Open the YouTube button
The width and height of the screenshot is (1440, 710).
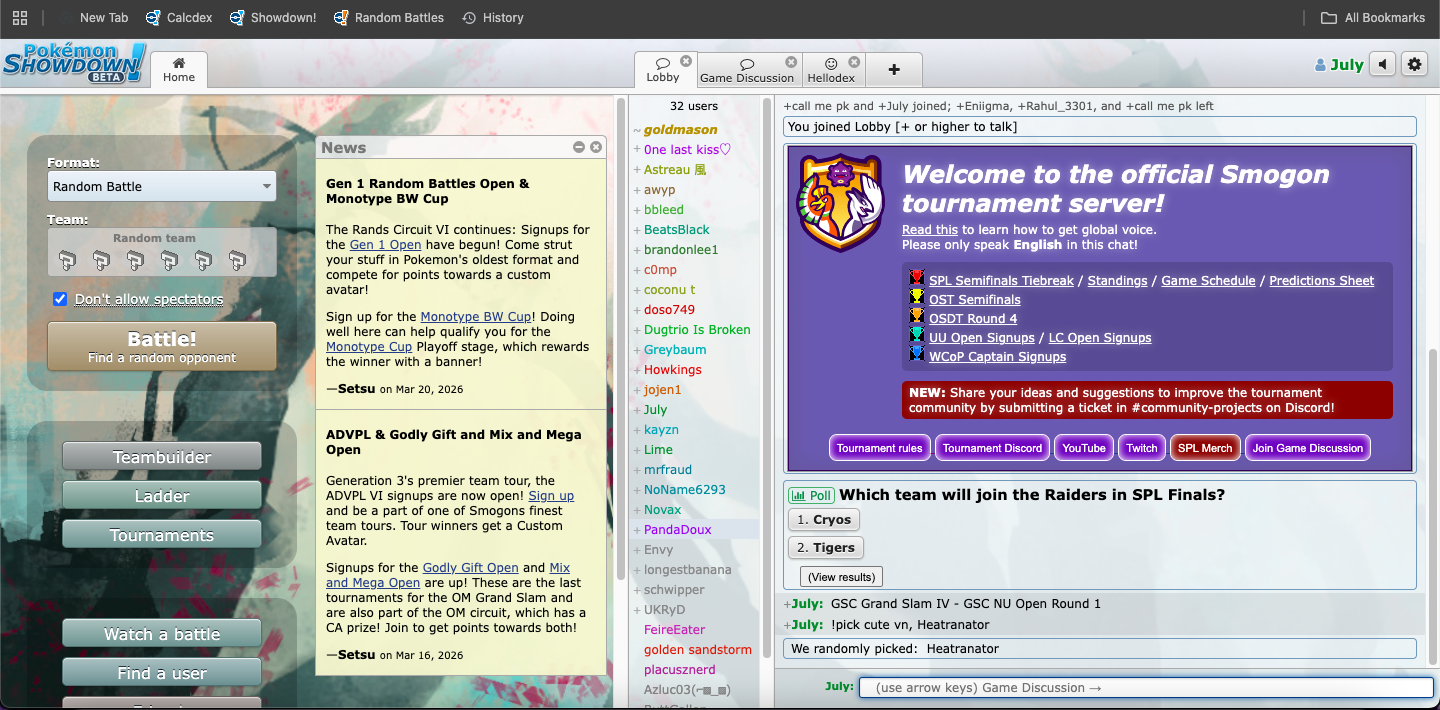(x=1084, y=448)
